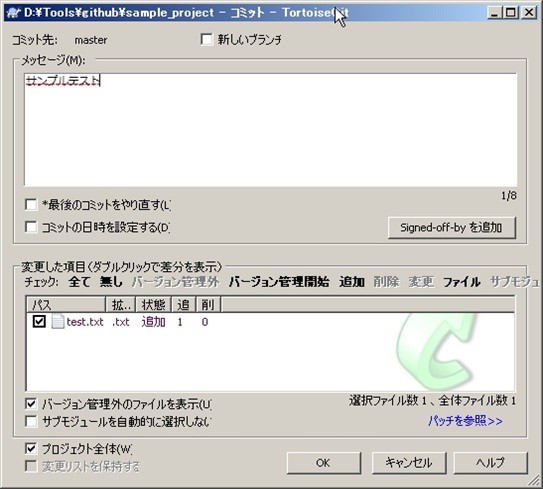Uncheck the test.txt file checkbox
543x489 pixels.
[x=39, y=321]
